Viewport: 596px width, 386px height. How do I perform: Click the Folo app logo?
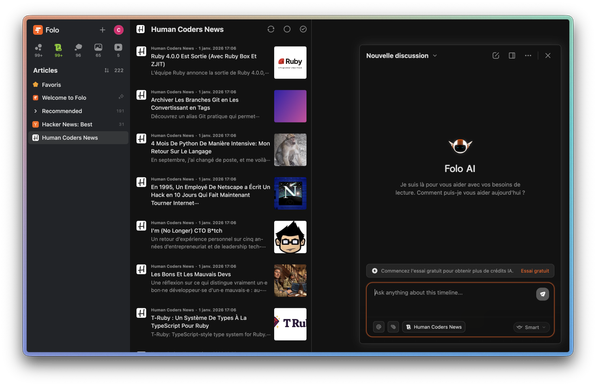[x=38, y=30]
